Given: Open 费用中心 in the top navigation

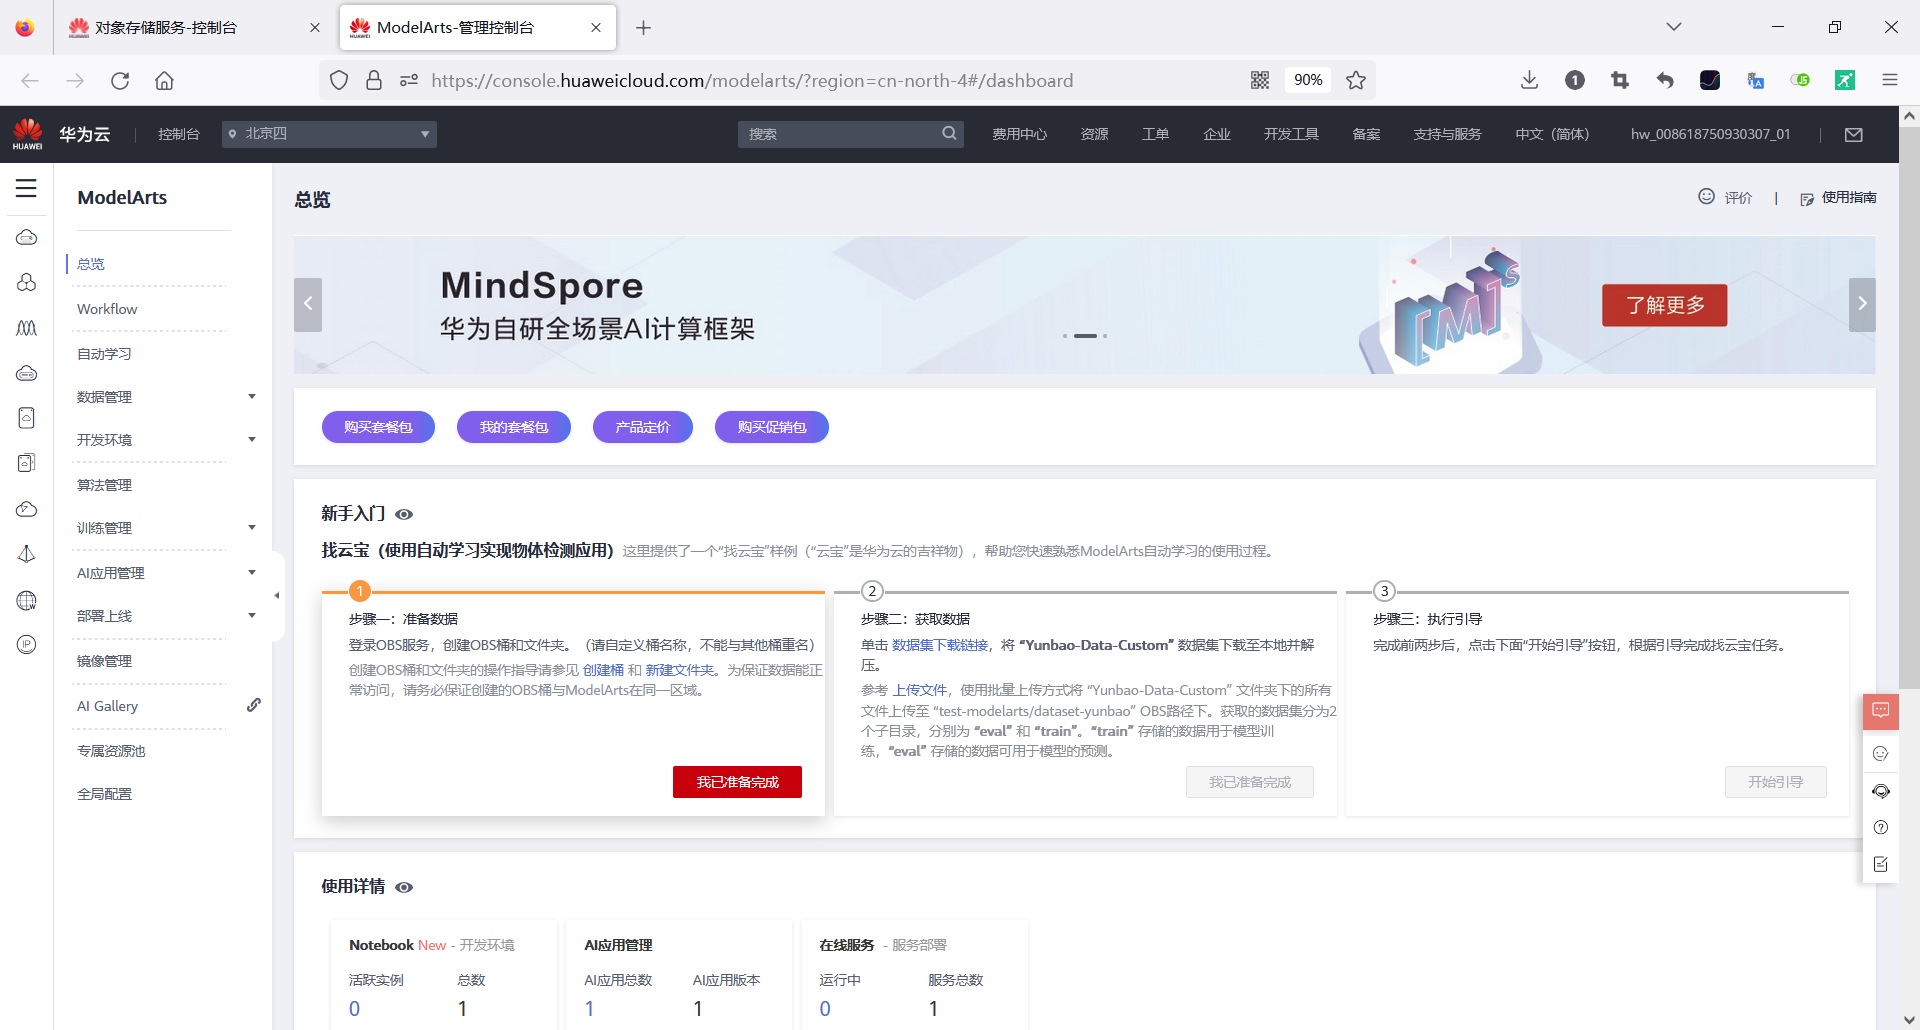Looking at the screenshot, I should [x=1019, y=134].
